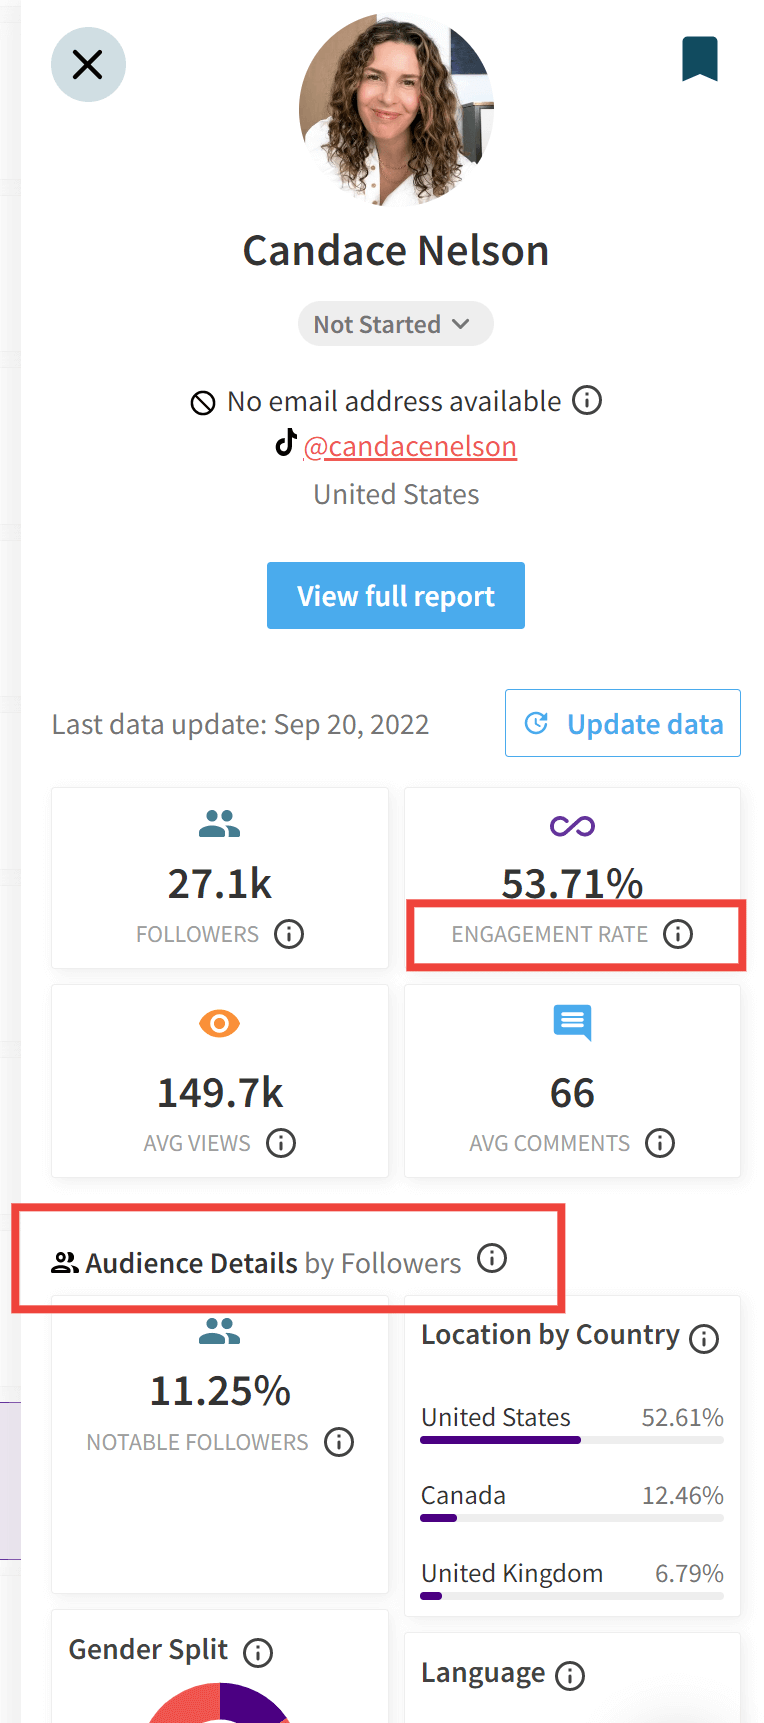764x1723 pixels.
Task: Open the Engagement Rate info tooltip
Action: click(679, 934)
